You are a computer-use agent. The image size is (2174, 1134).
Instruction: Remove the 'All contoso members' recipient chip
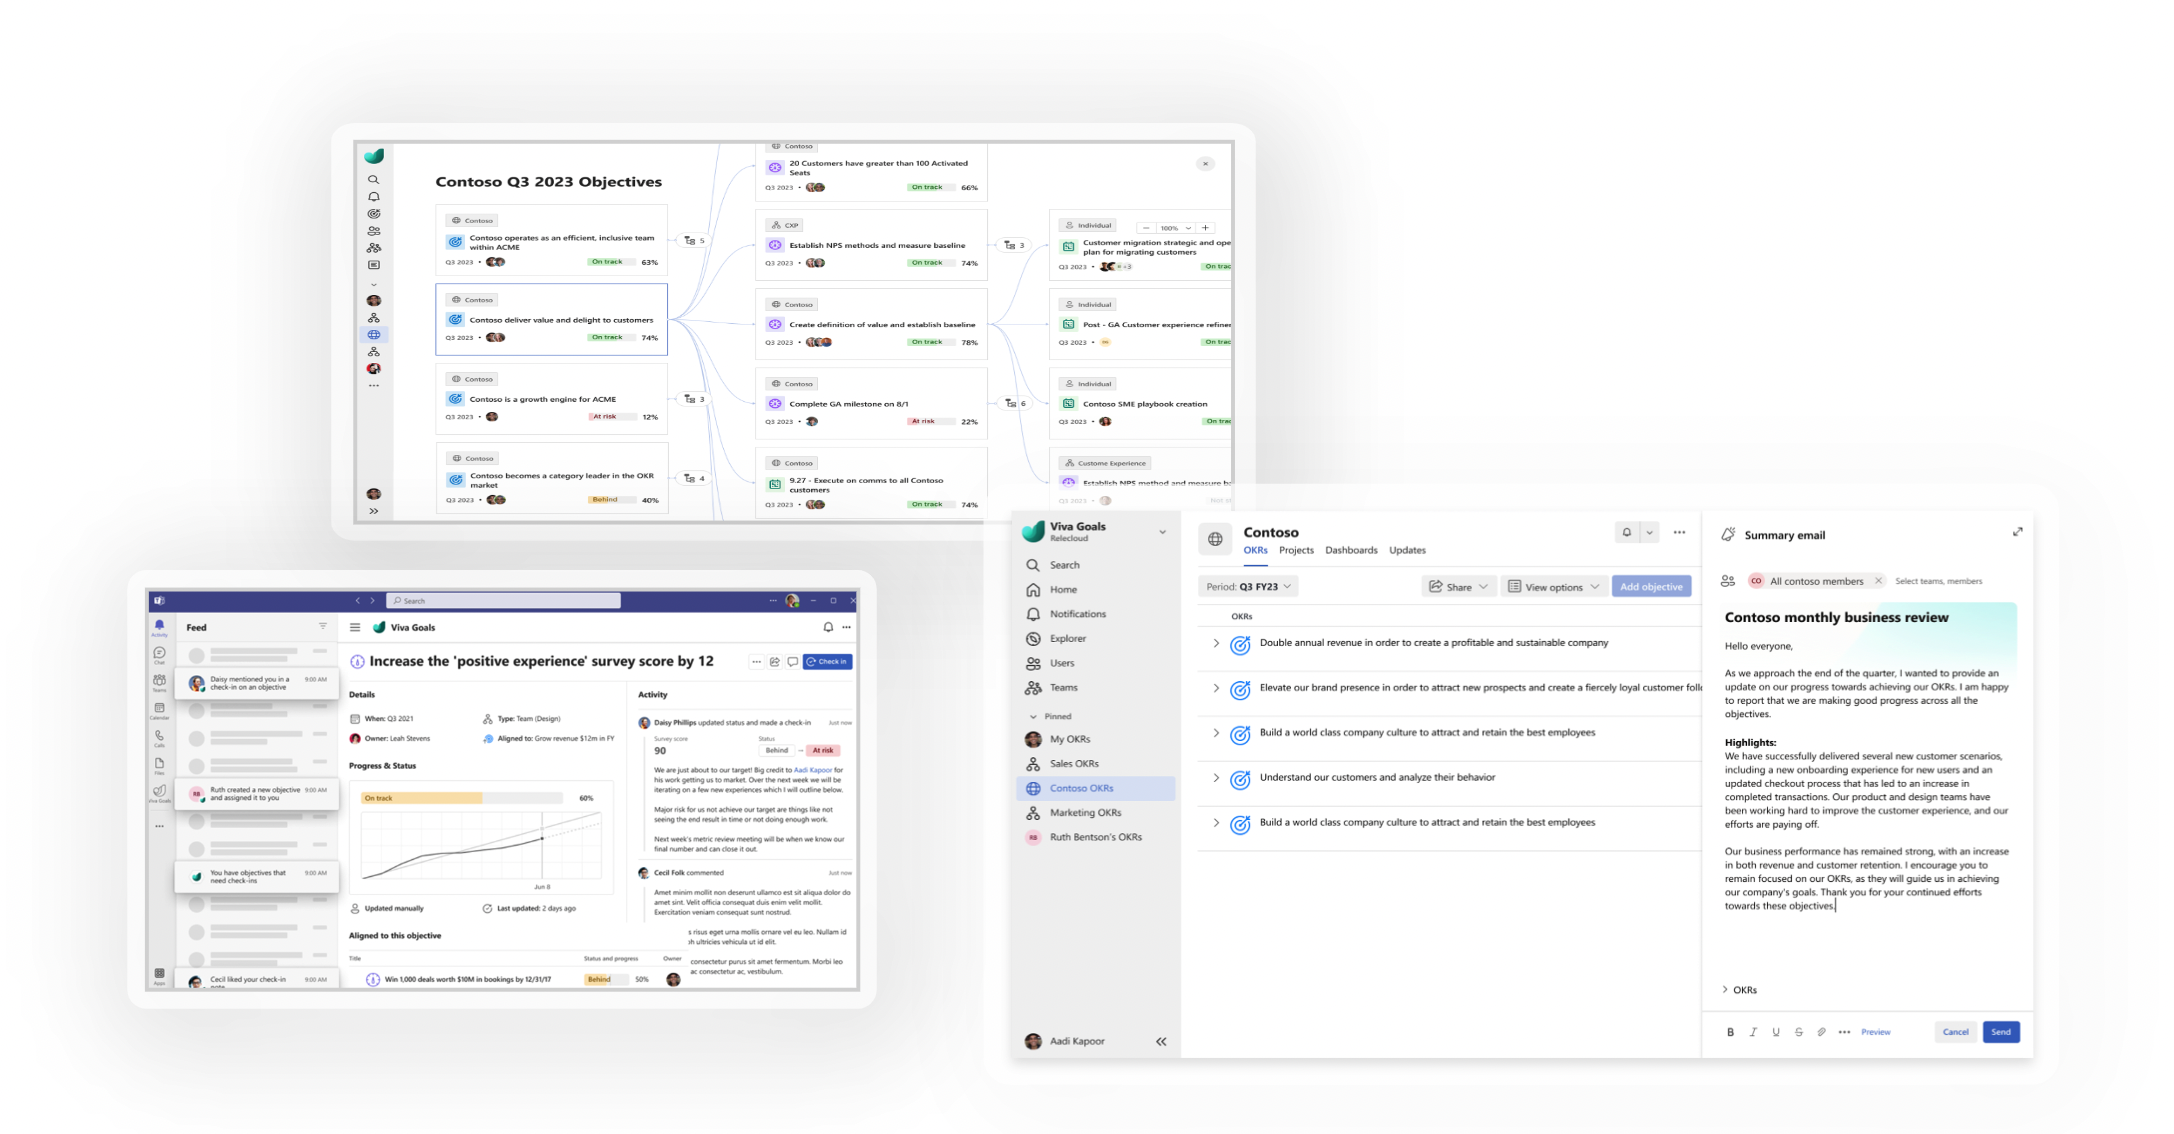[x=1878, y=581]
